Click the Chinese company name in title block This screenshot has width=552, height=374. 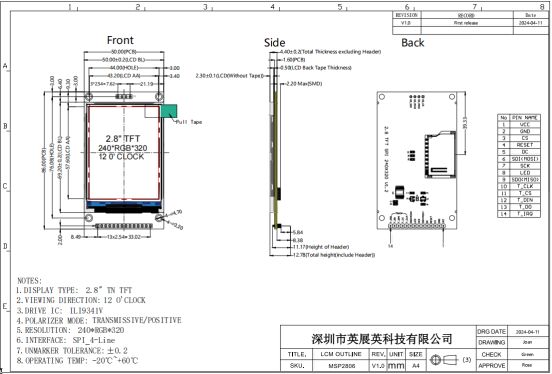pyautogui.click(x=382, y=339)
